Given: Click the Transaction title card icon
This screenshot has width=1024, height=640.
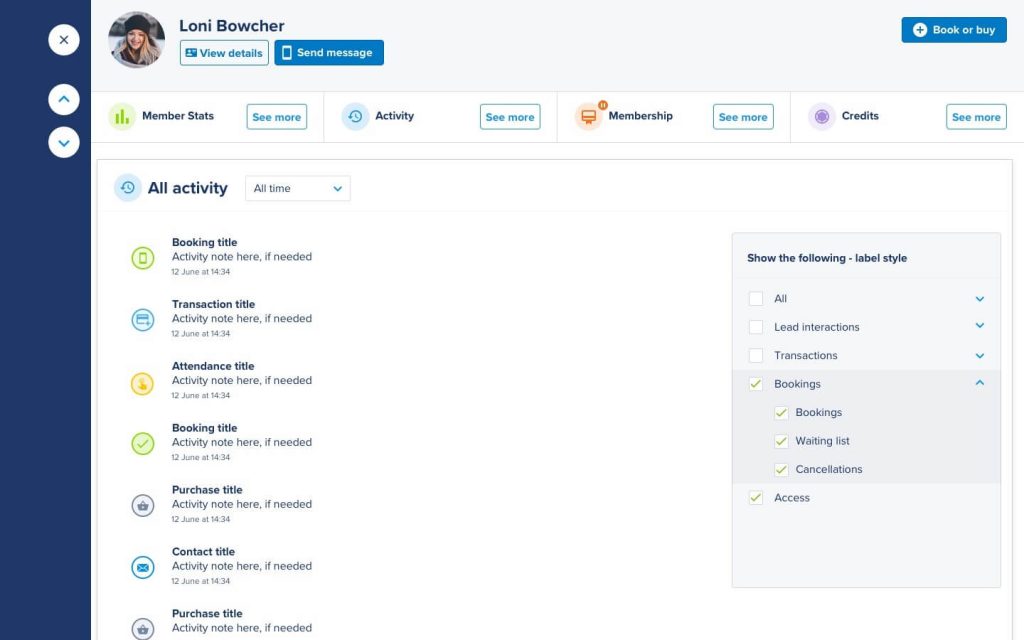Looking at the screenshot, I should point(141,319).
